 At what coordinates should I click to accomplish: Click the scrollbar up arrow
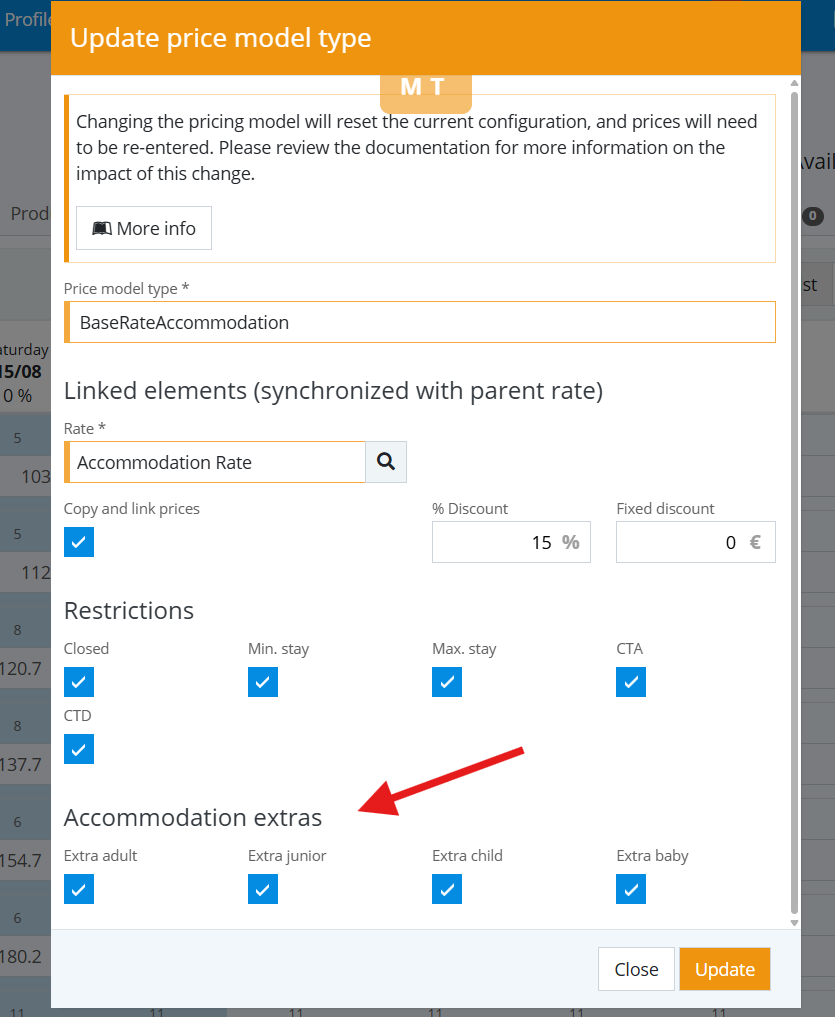(794, 83)
